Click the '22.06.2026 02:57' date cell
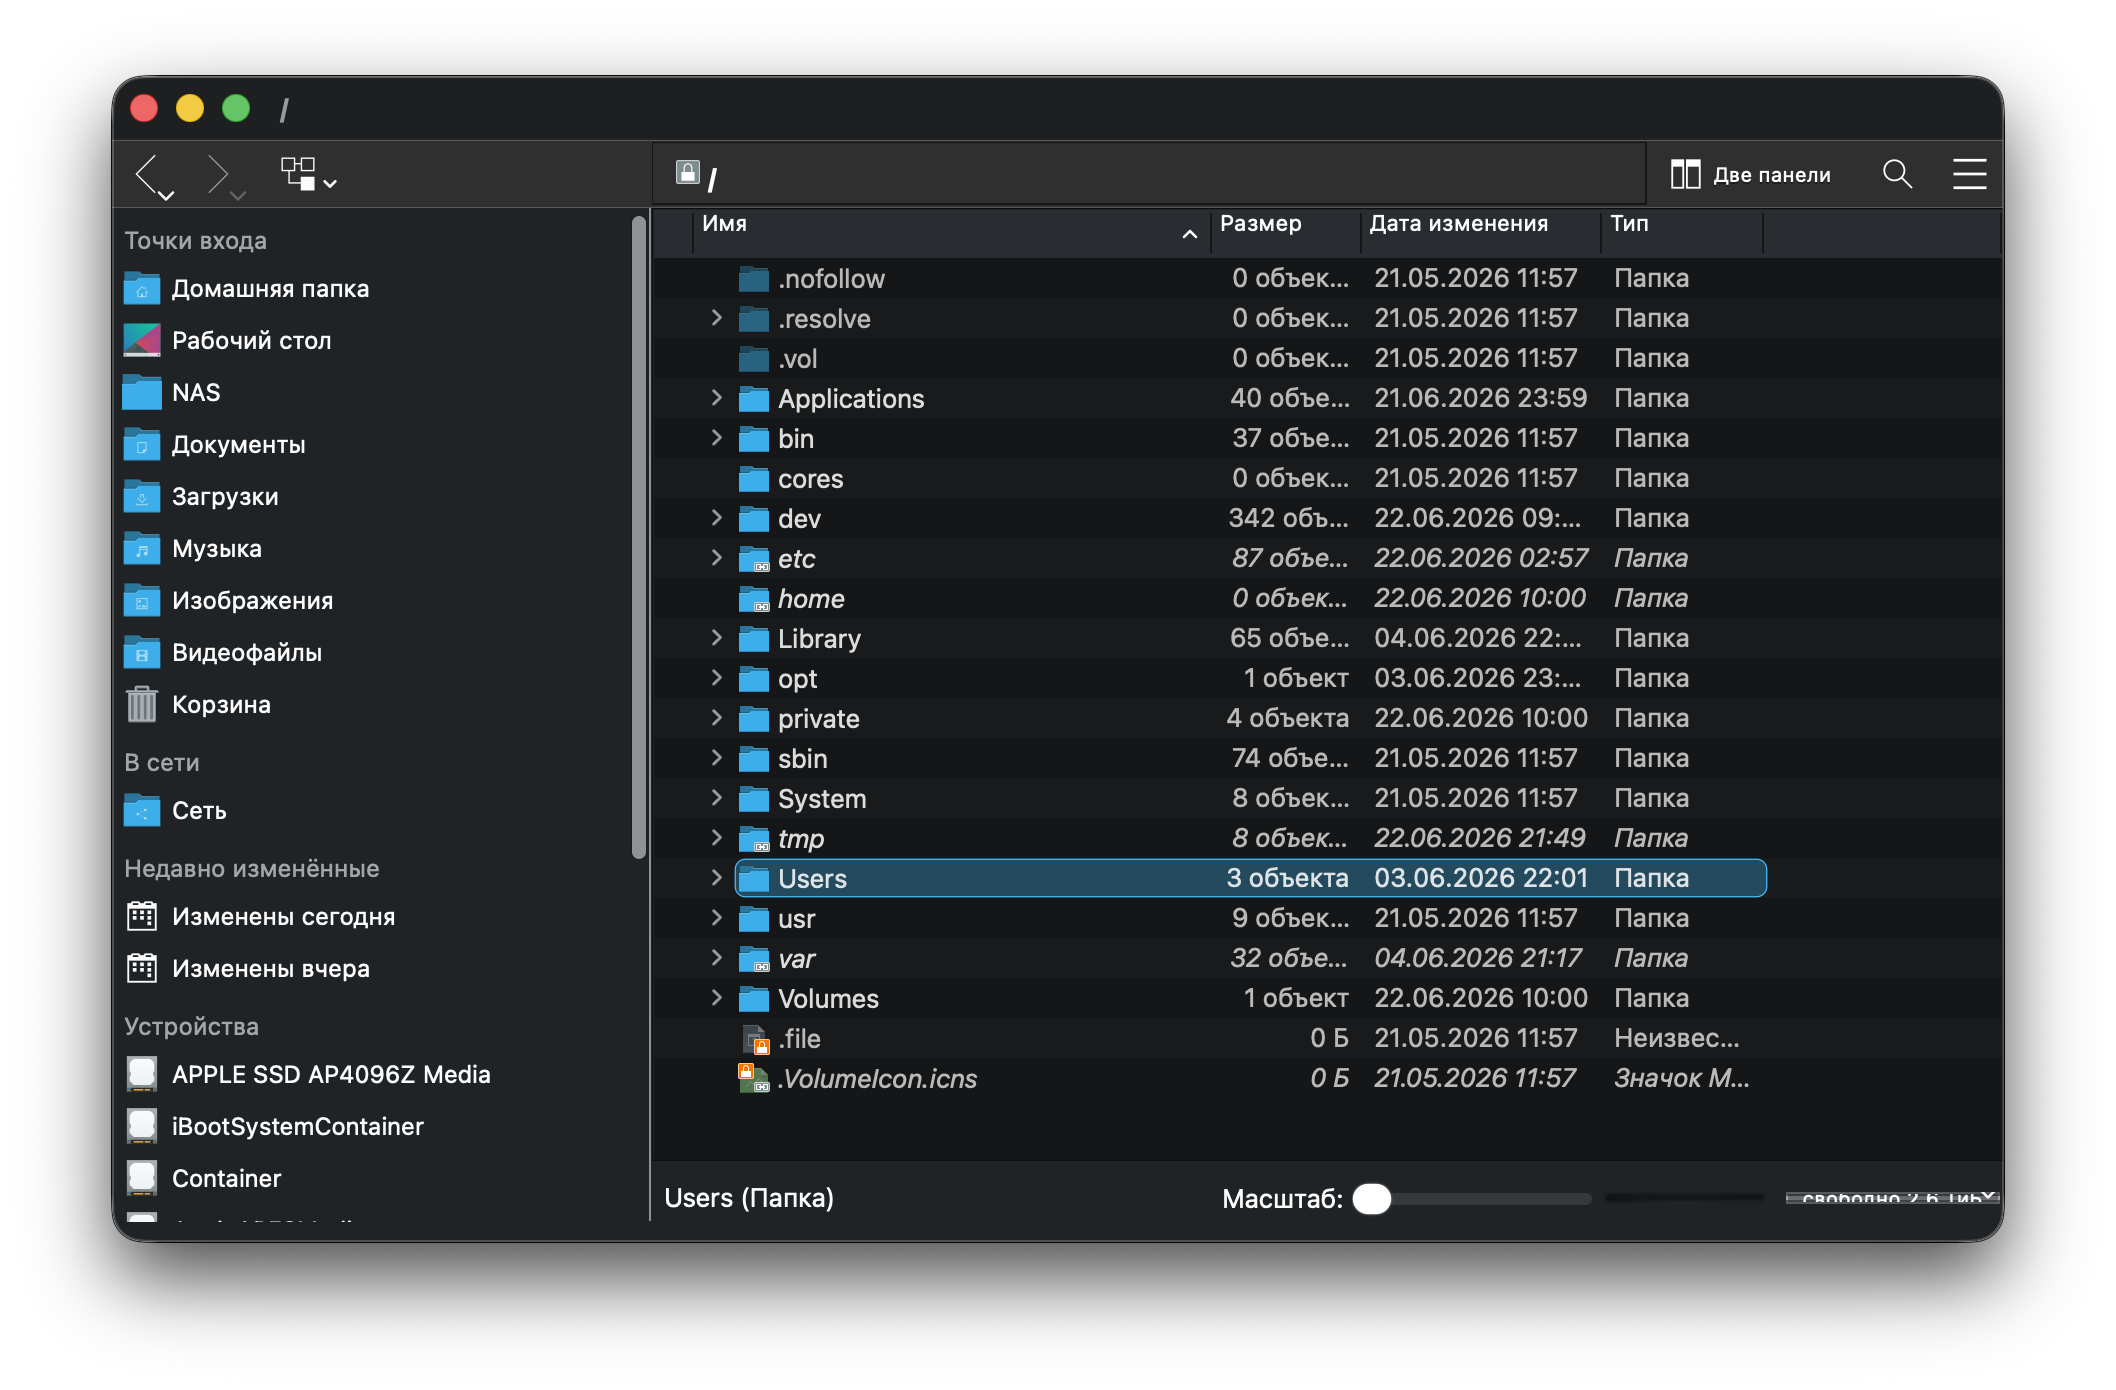This screenshot has height=1390, width=2116. tap(1480, 558)
